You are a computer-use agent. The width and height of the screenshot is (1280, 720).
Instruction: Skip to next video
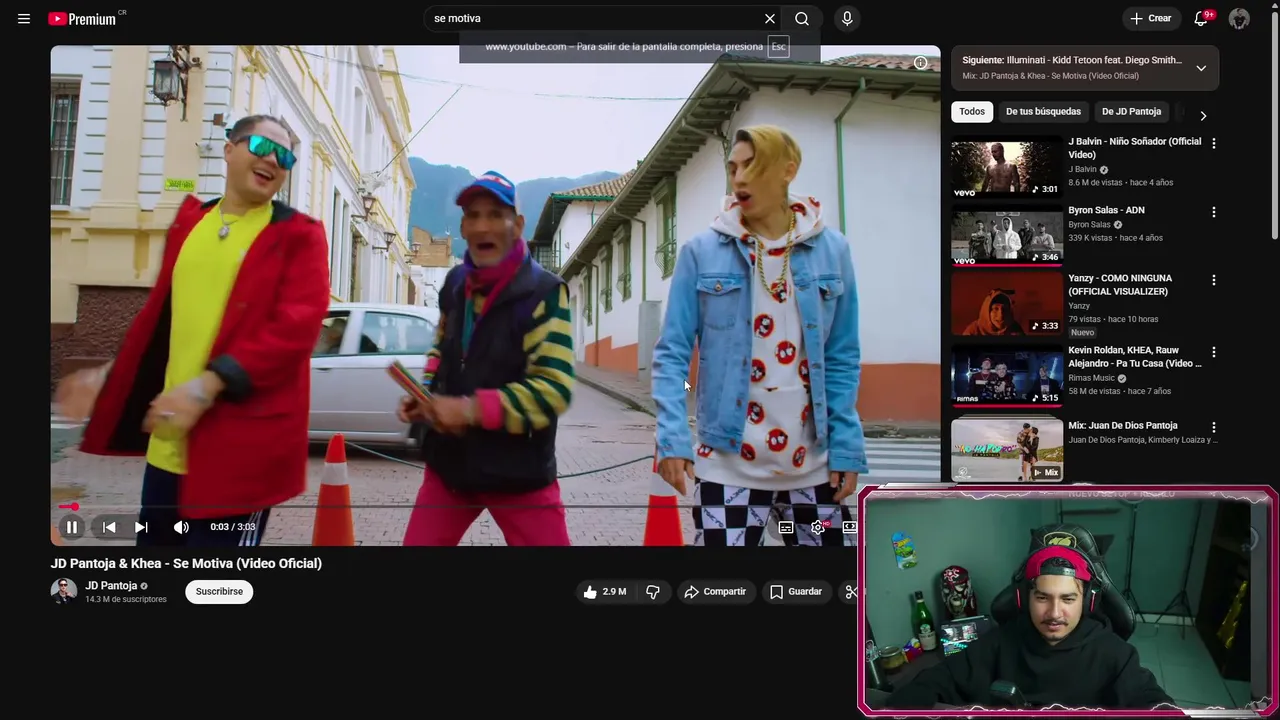click(141, 527)
